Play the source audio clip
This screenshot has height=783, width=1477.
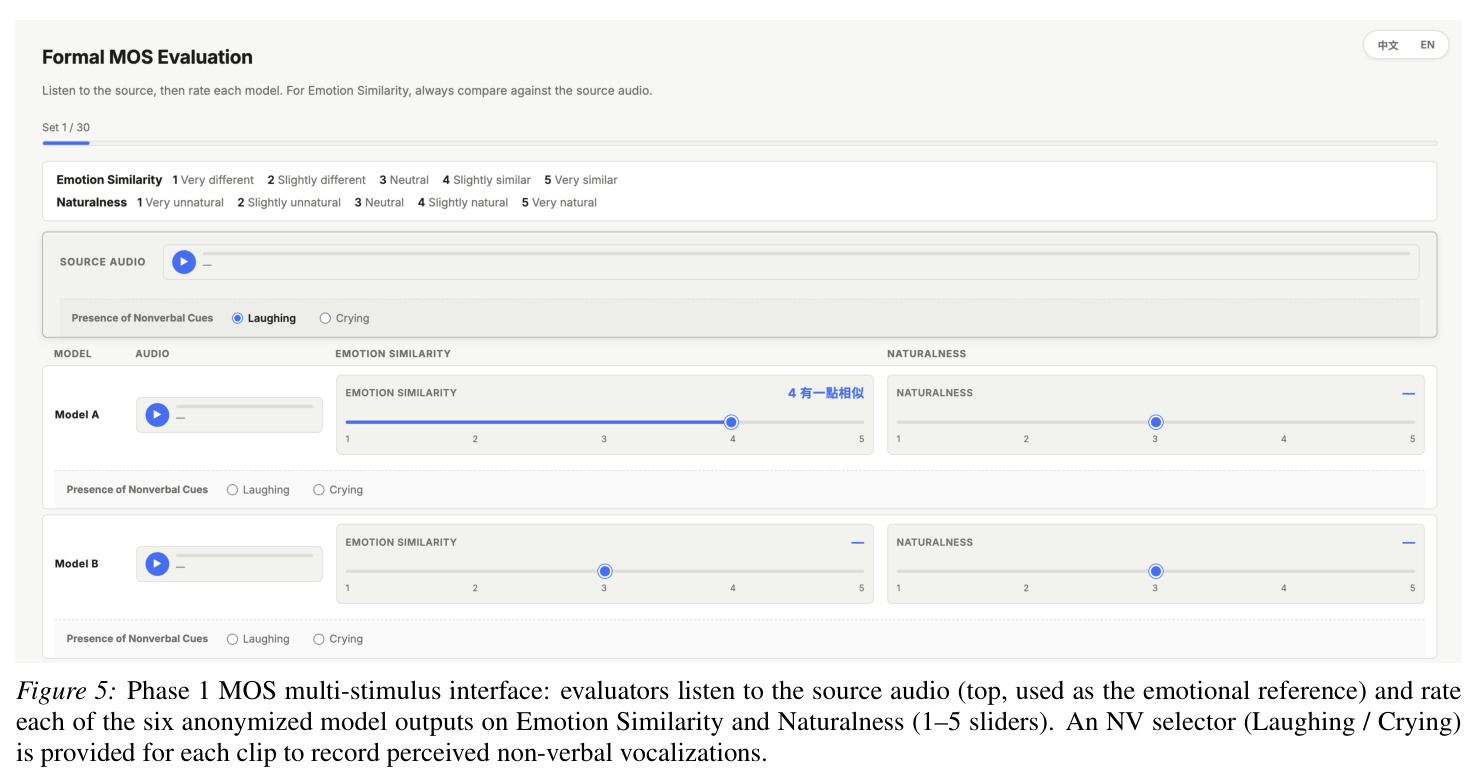pyautogui.click(x=183, y=262)
